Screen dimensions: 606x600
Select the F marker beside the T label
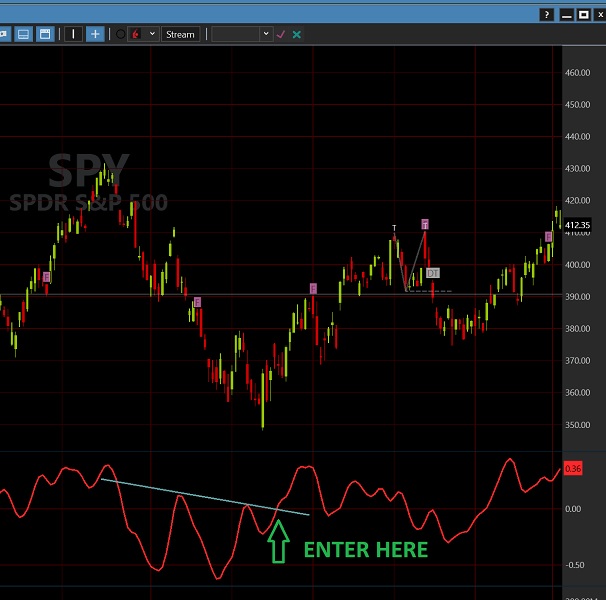tap(425, 224)
